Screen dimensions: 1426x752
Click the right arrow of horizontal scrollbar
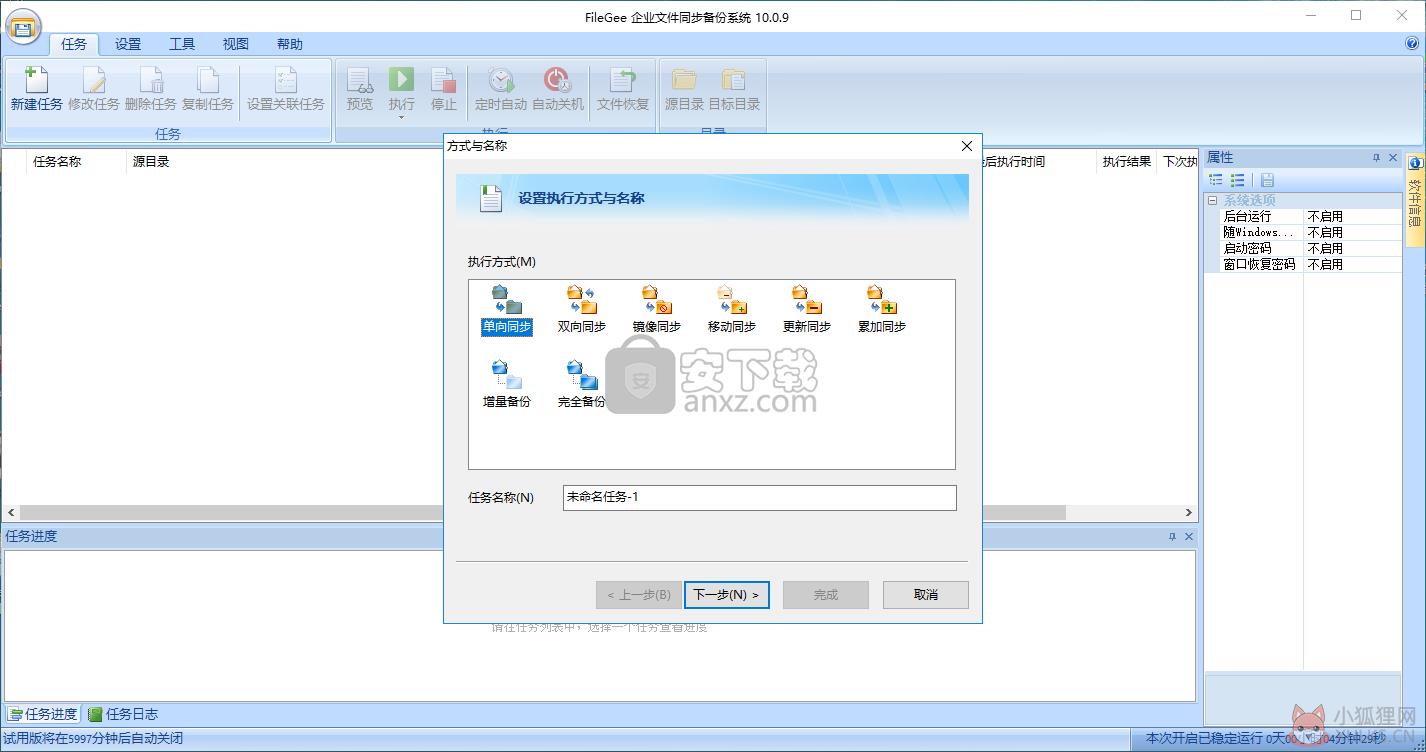[x=1189, y=512]
